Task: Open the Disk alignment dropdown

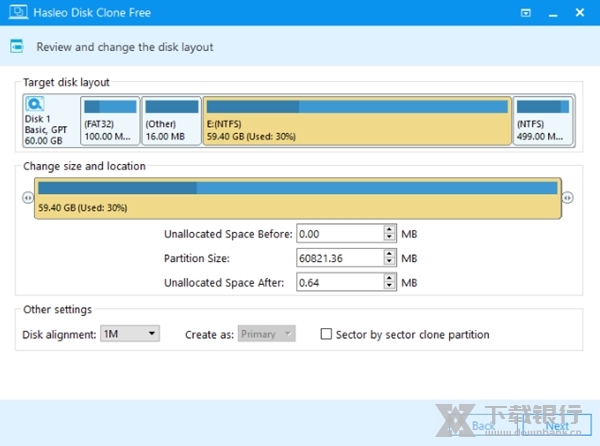Action: click(x=130, y=334)
